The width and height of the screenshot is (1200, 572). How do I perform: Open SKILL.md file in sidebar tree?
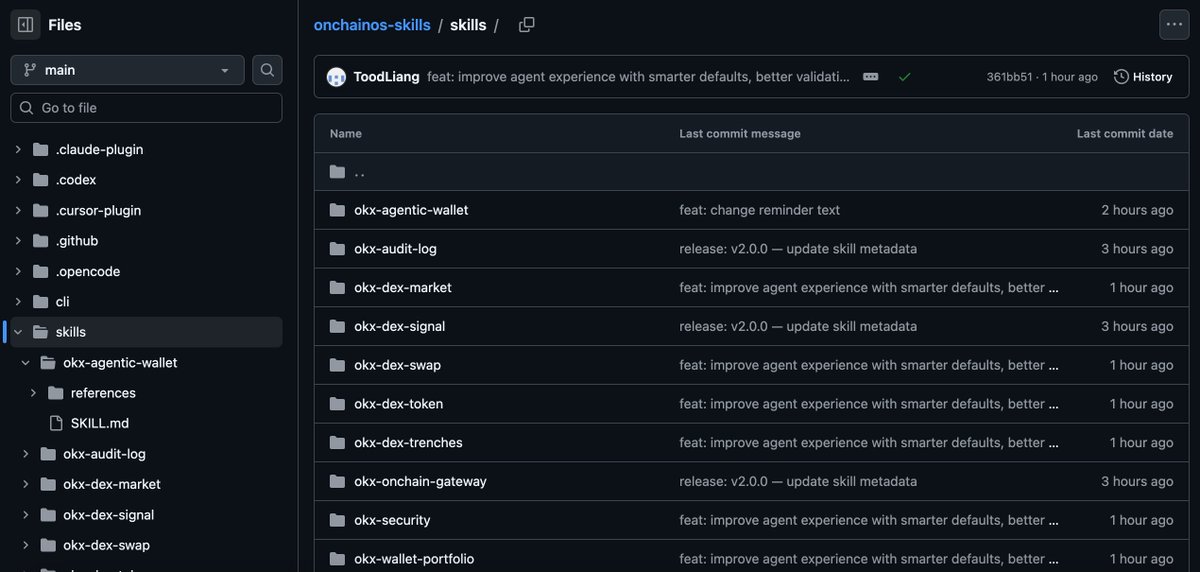[99, 423]
